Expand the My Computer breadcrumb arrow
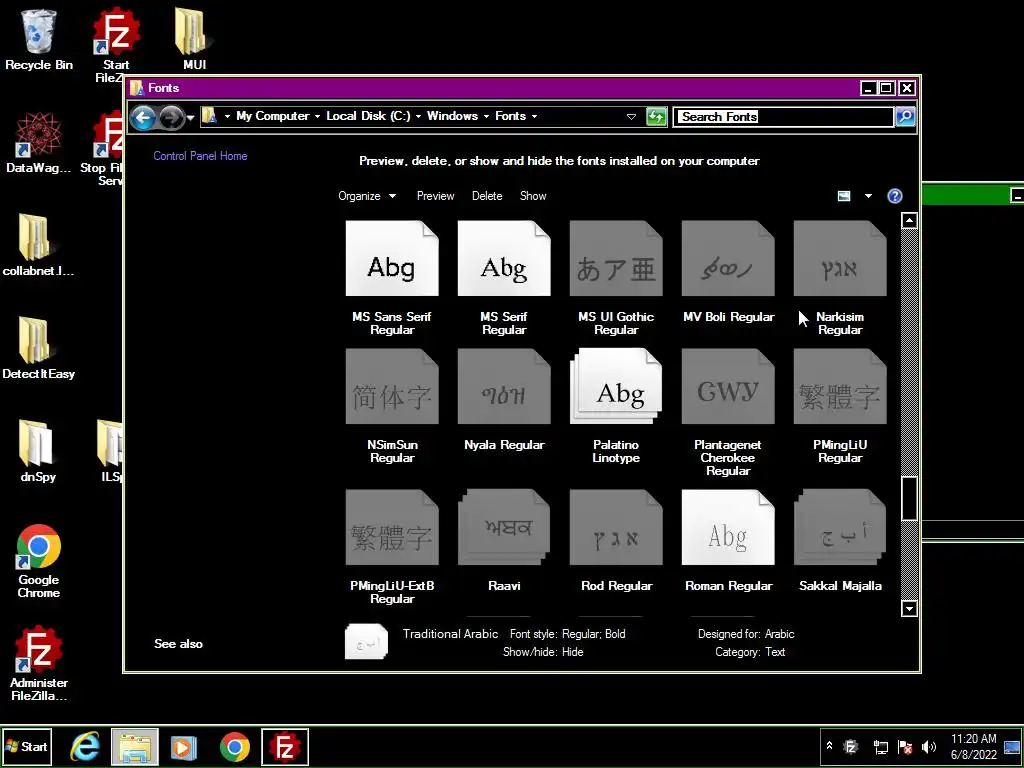1024x768 pixels. click(x=317, y=116)
